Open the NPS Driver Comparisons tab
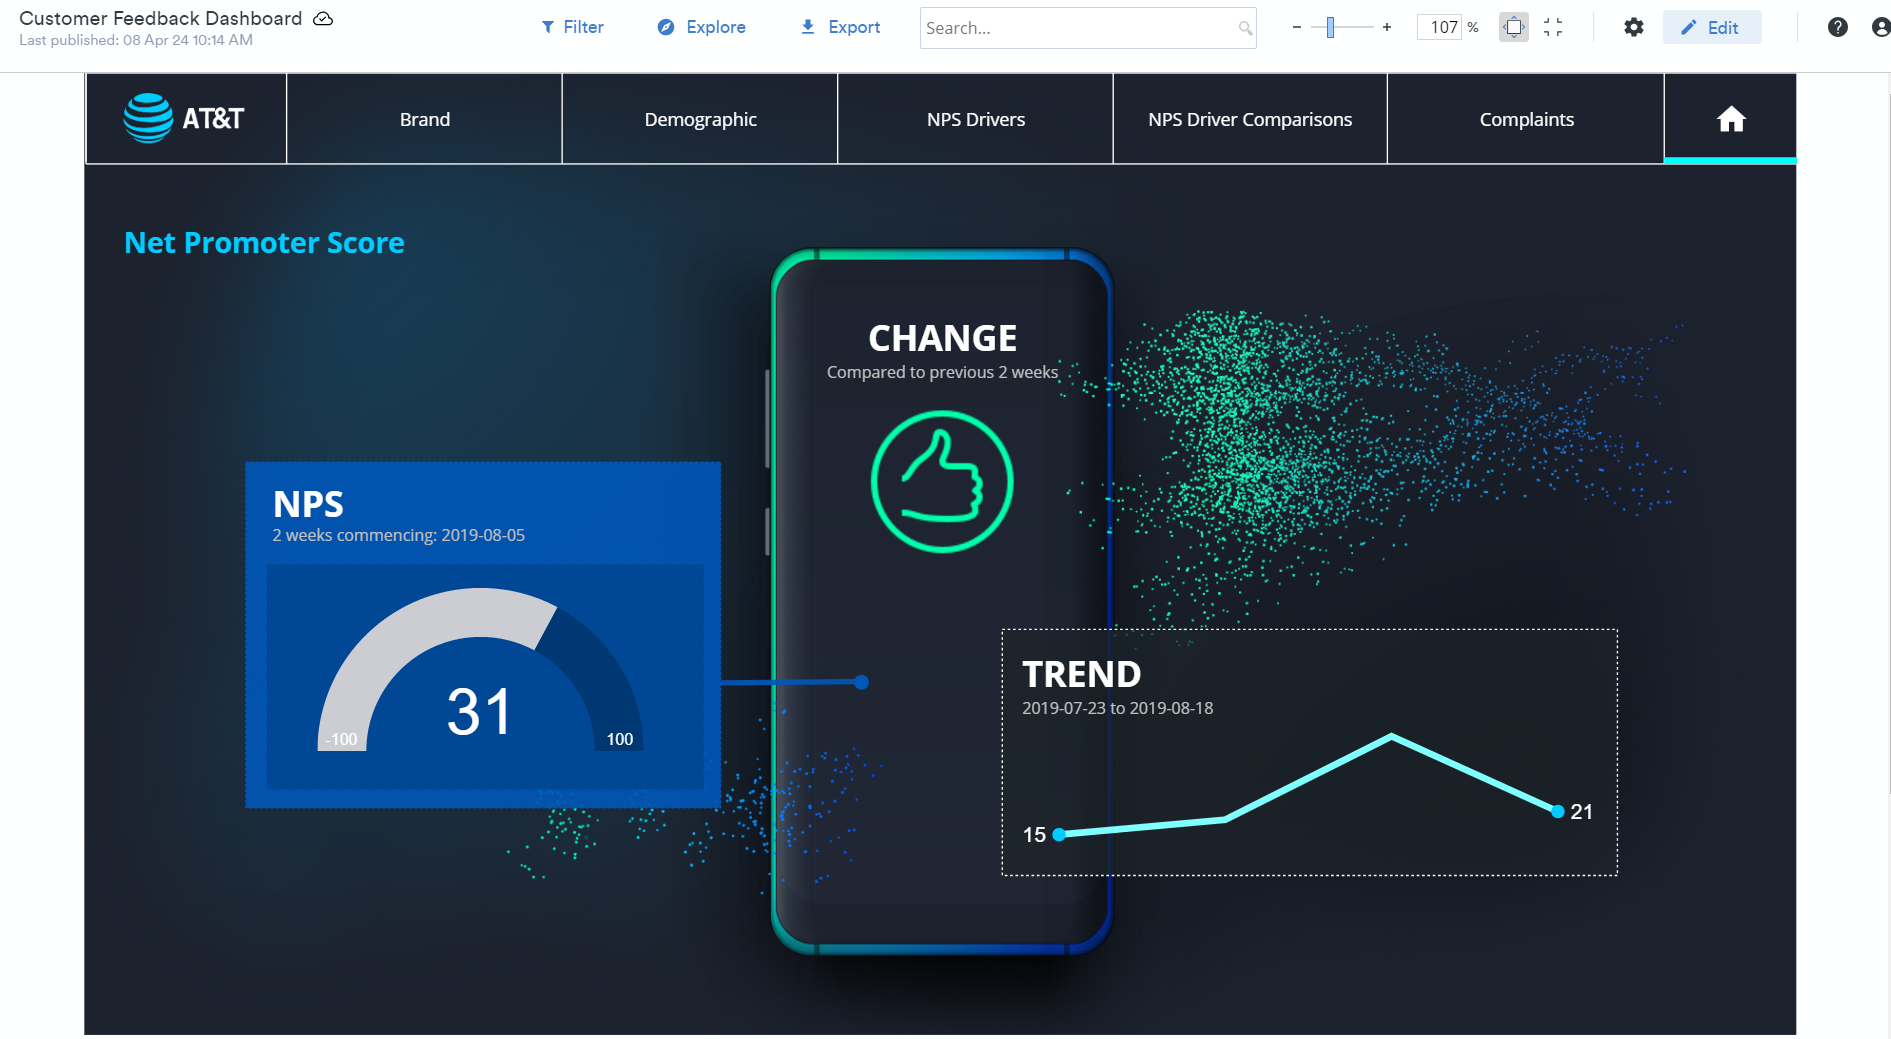 [1250, 119]
